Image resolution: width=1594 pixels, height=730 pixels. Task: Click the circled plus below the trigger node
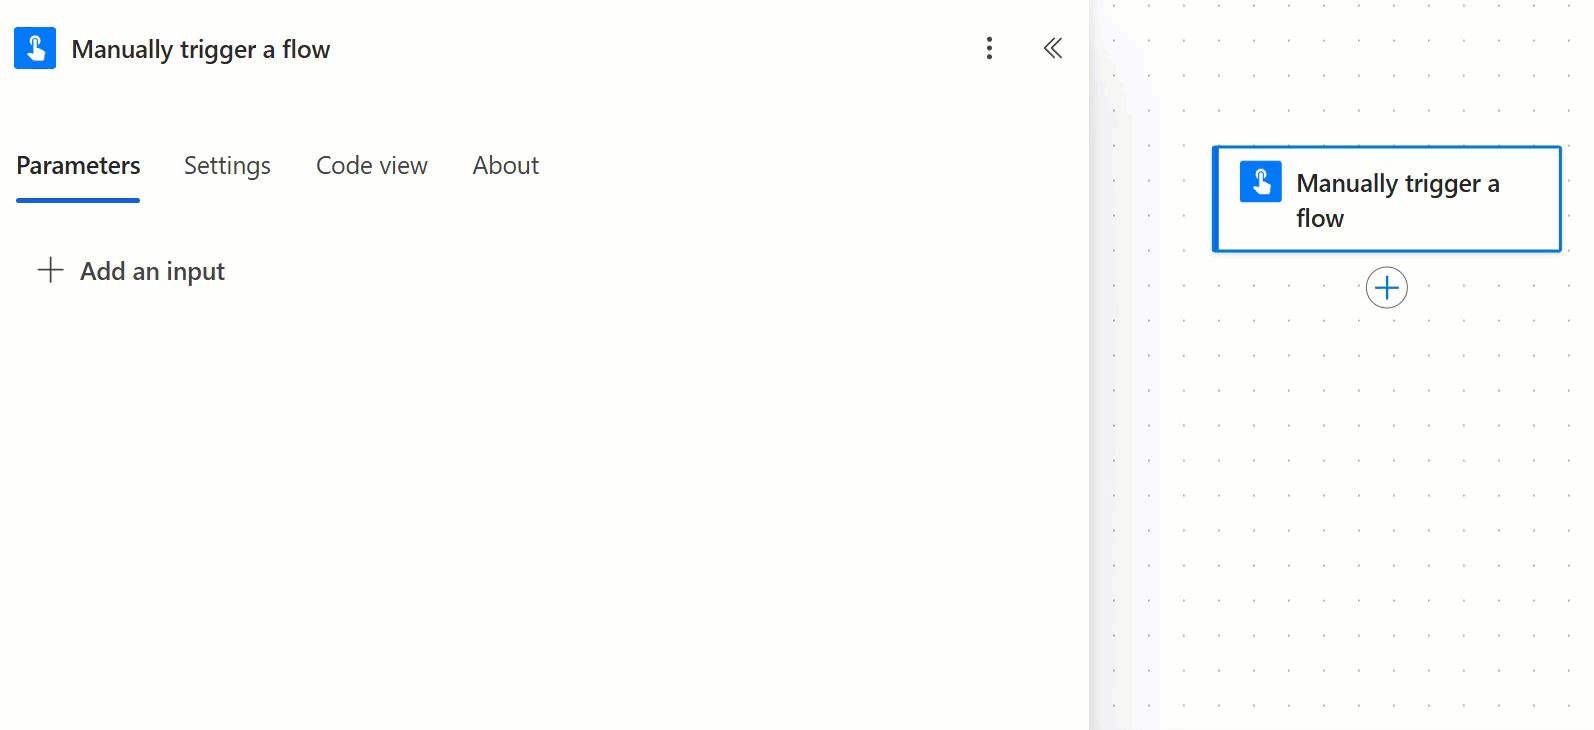tap(1386, 288)
